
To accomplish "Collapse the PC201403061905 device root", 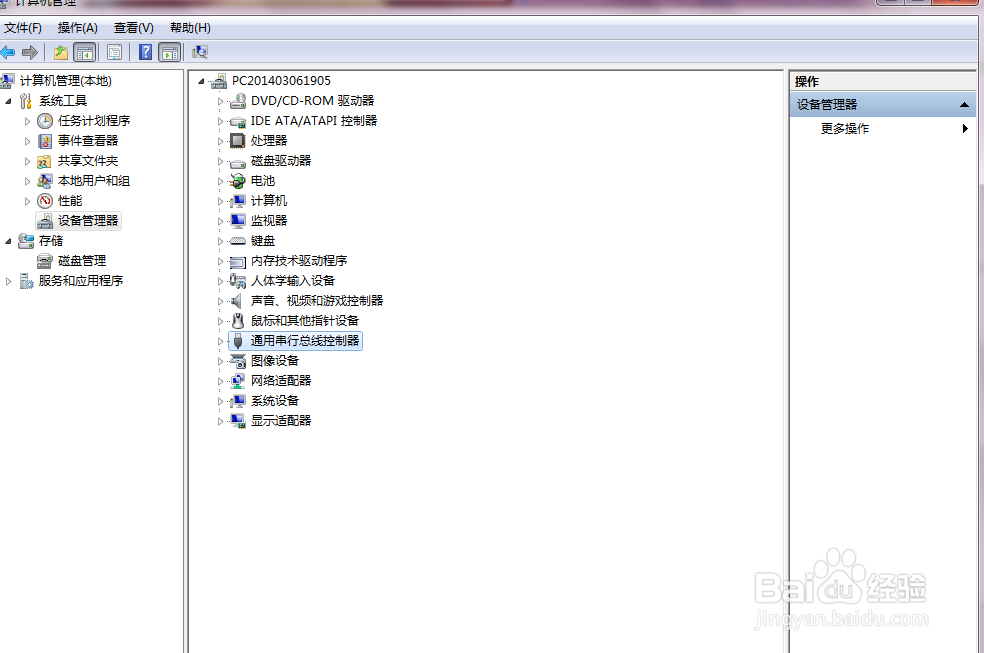I will point(201,81).
